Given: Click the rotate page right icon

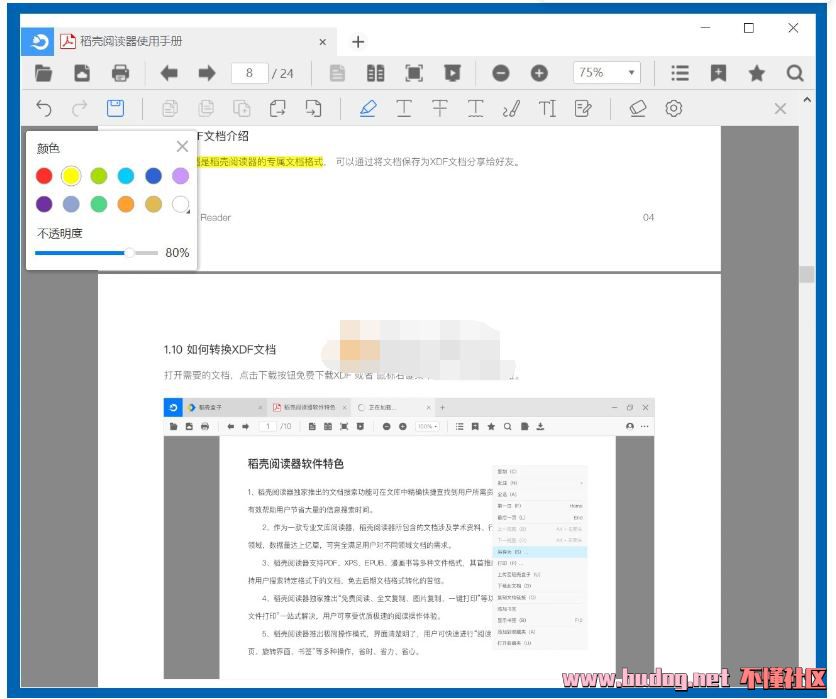Looking at the screenshot, I should 314,108.
